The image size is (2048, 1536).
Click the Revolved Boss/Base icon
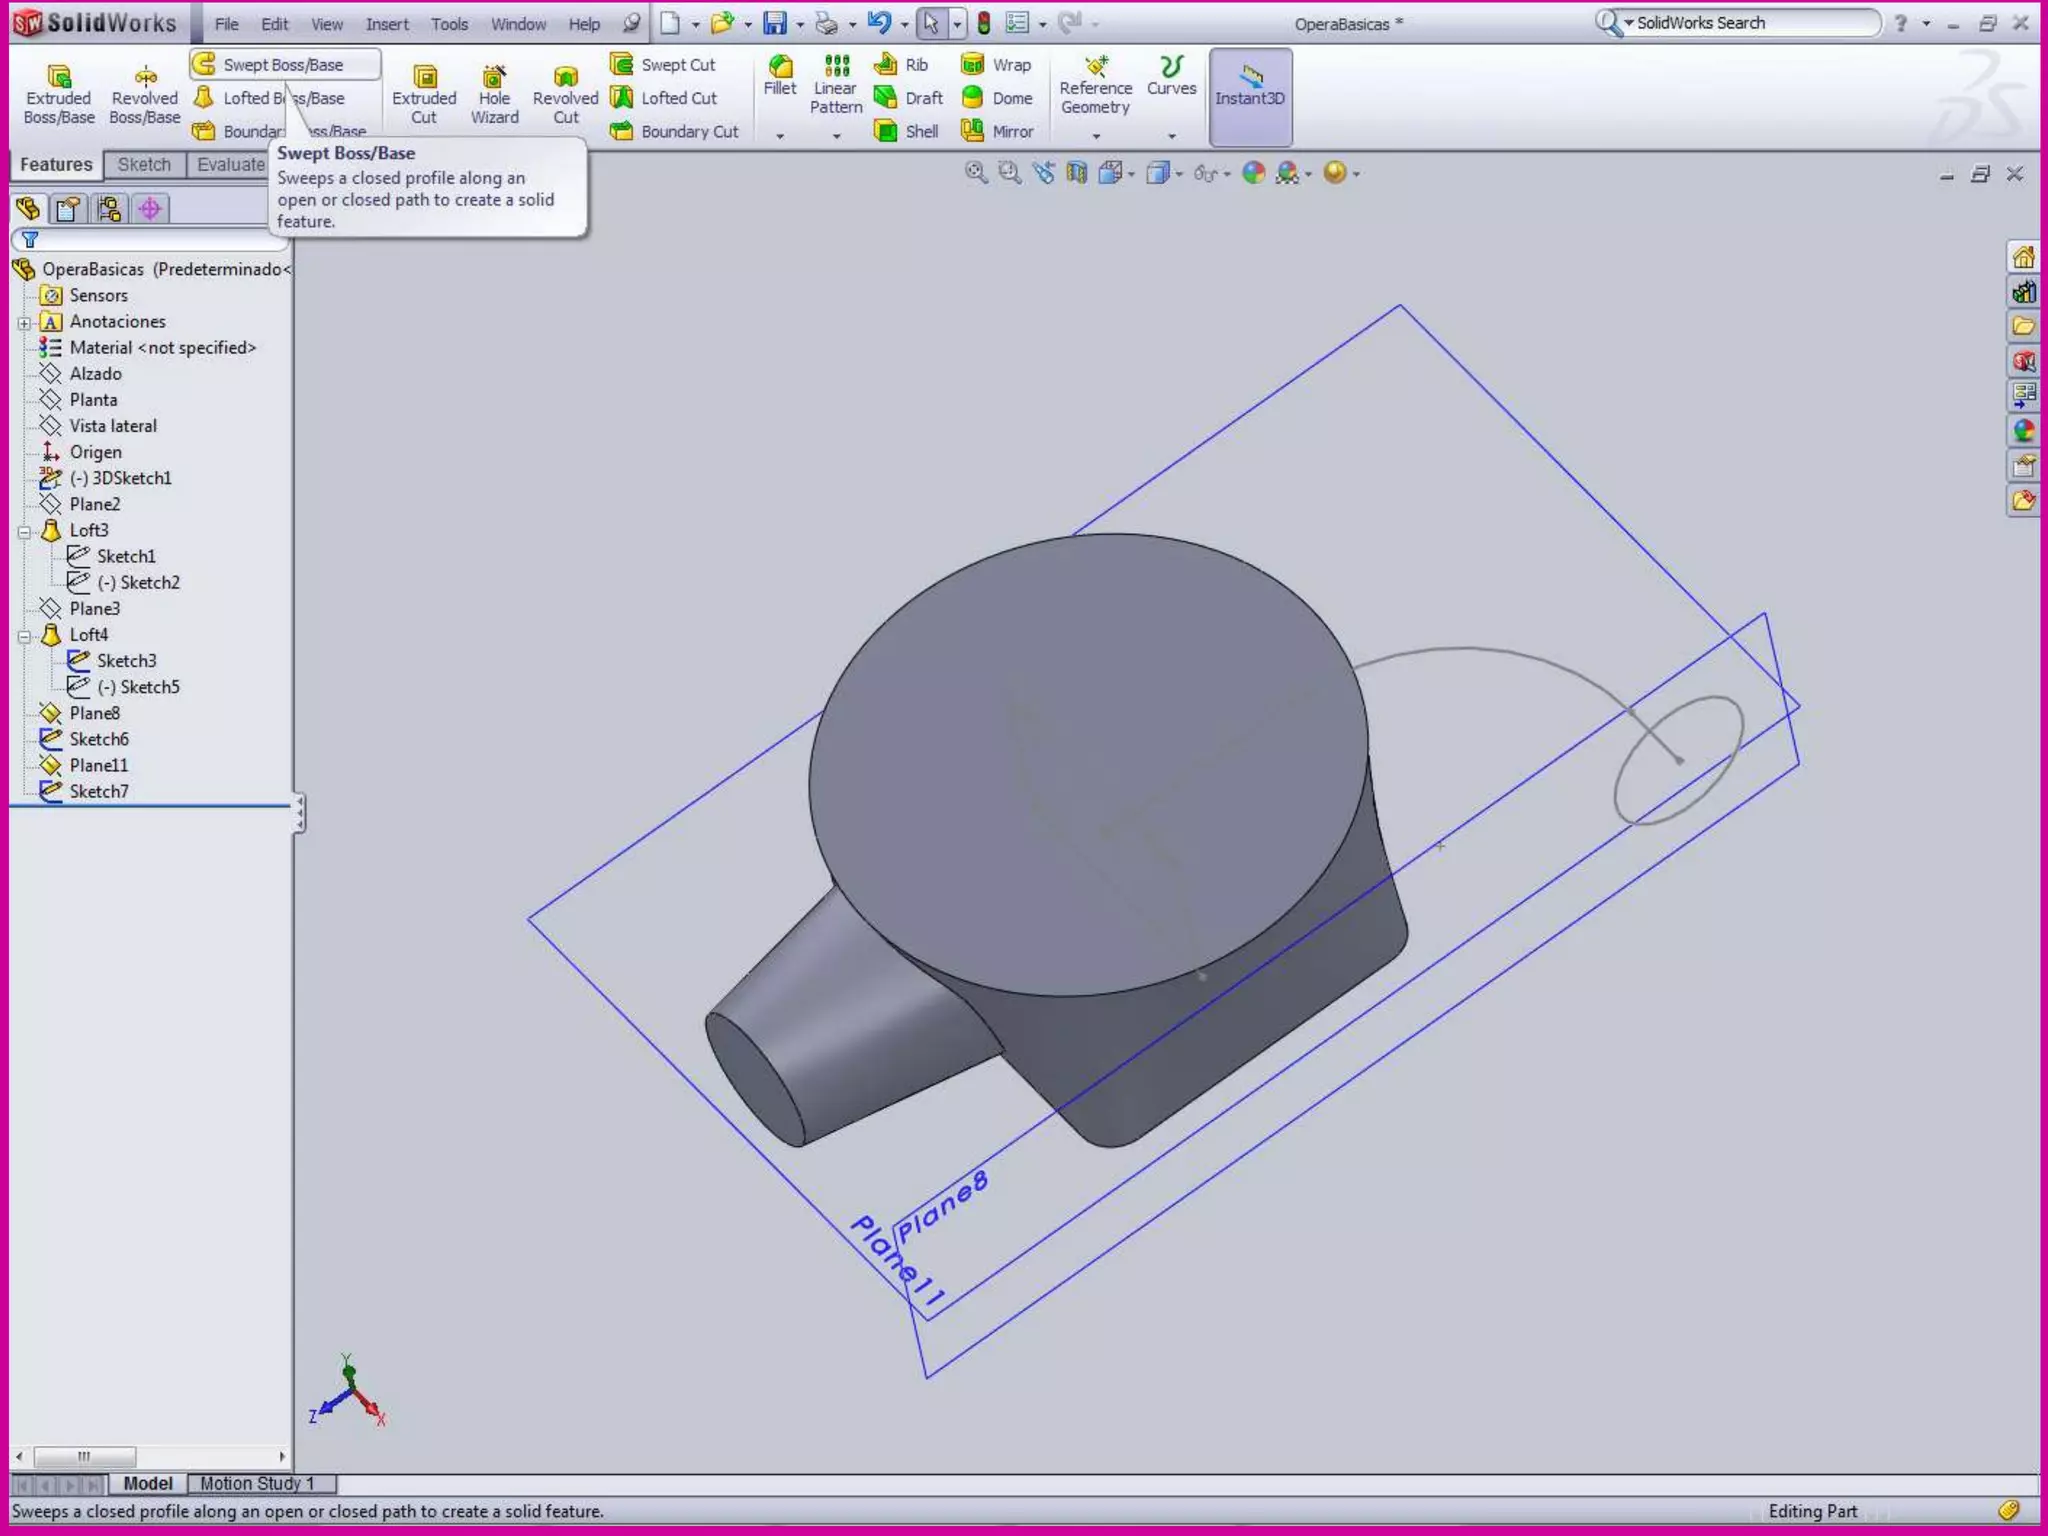(145, 78)
